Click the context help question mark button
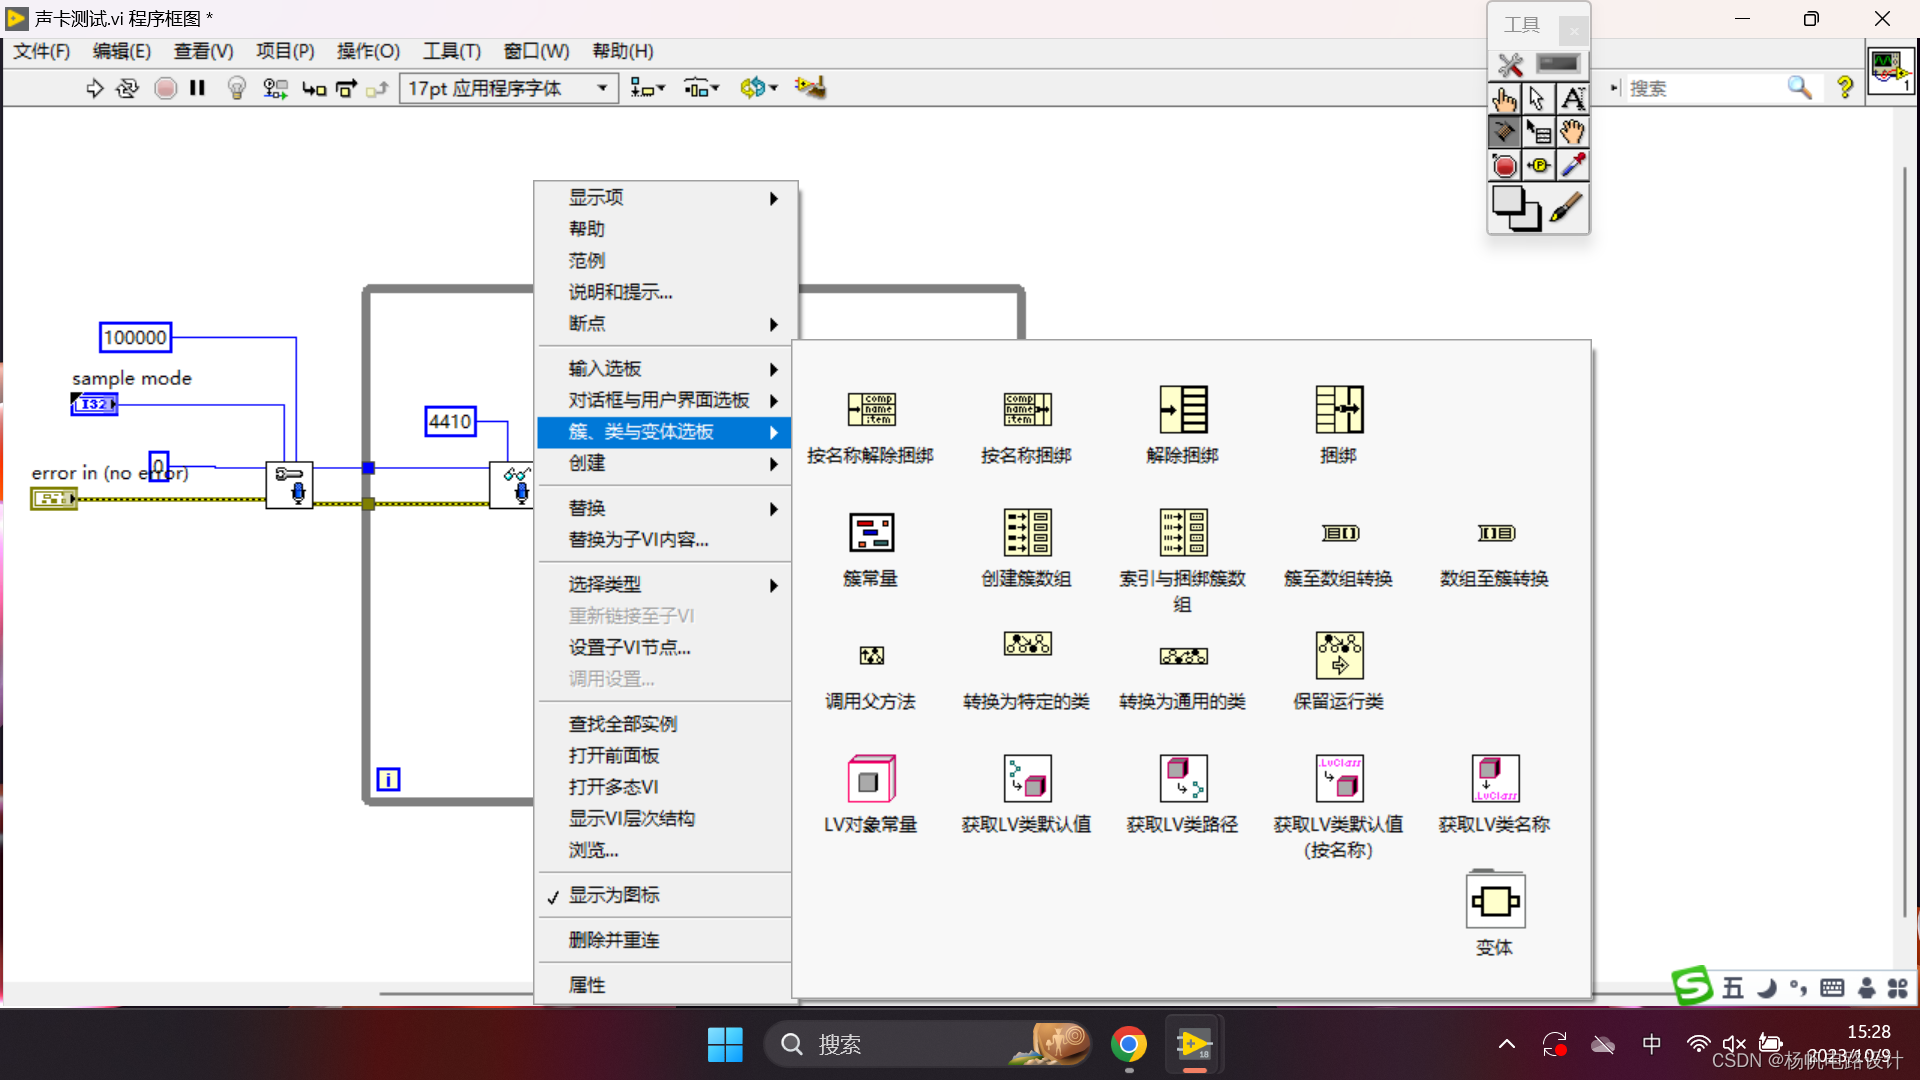1920x1080 pixels. 1845,88
